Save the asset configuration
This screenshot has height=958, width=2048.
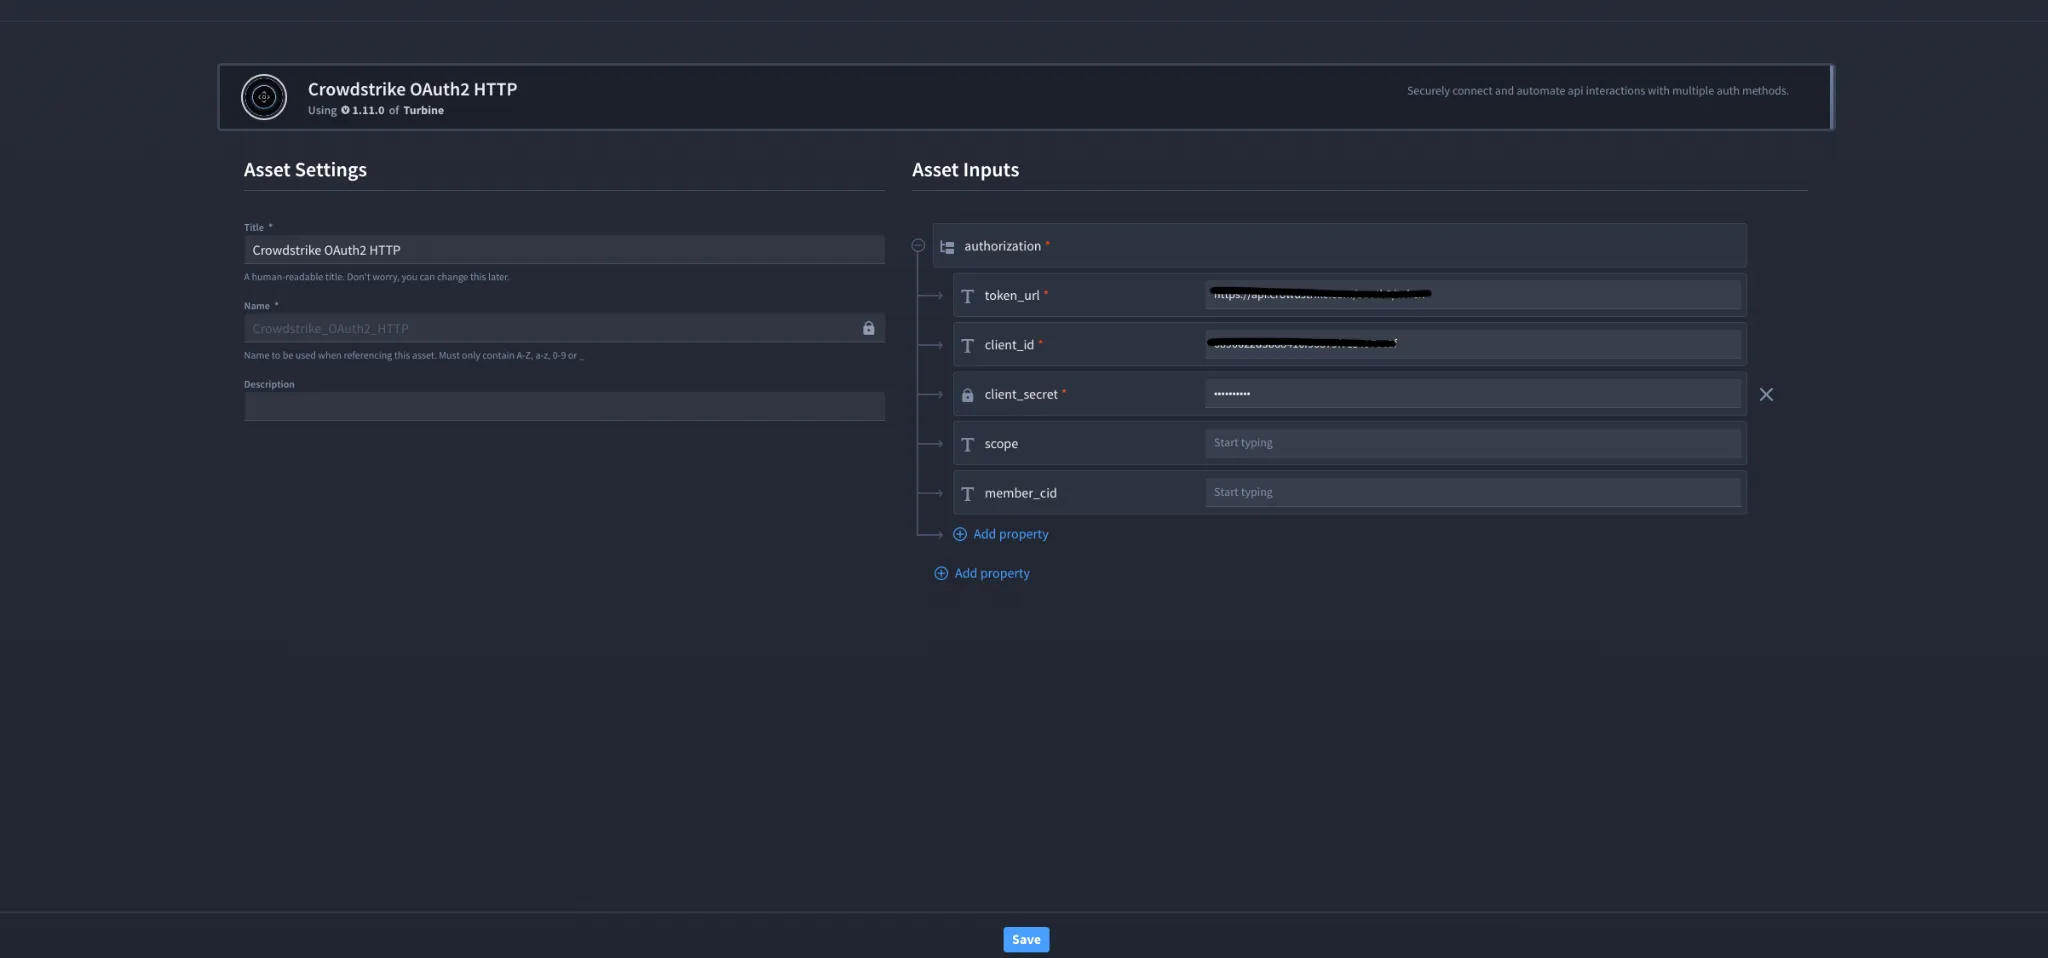point(1026,939)
